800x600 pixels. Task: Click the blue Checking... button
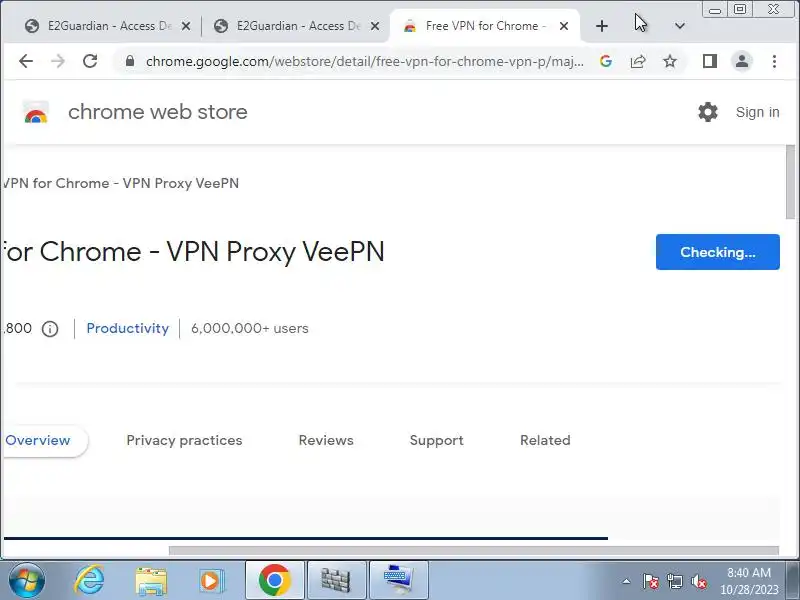[717, 252]
